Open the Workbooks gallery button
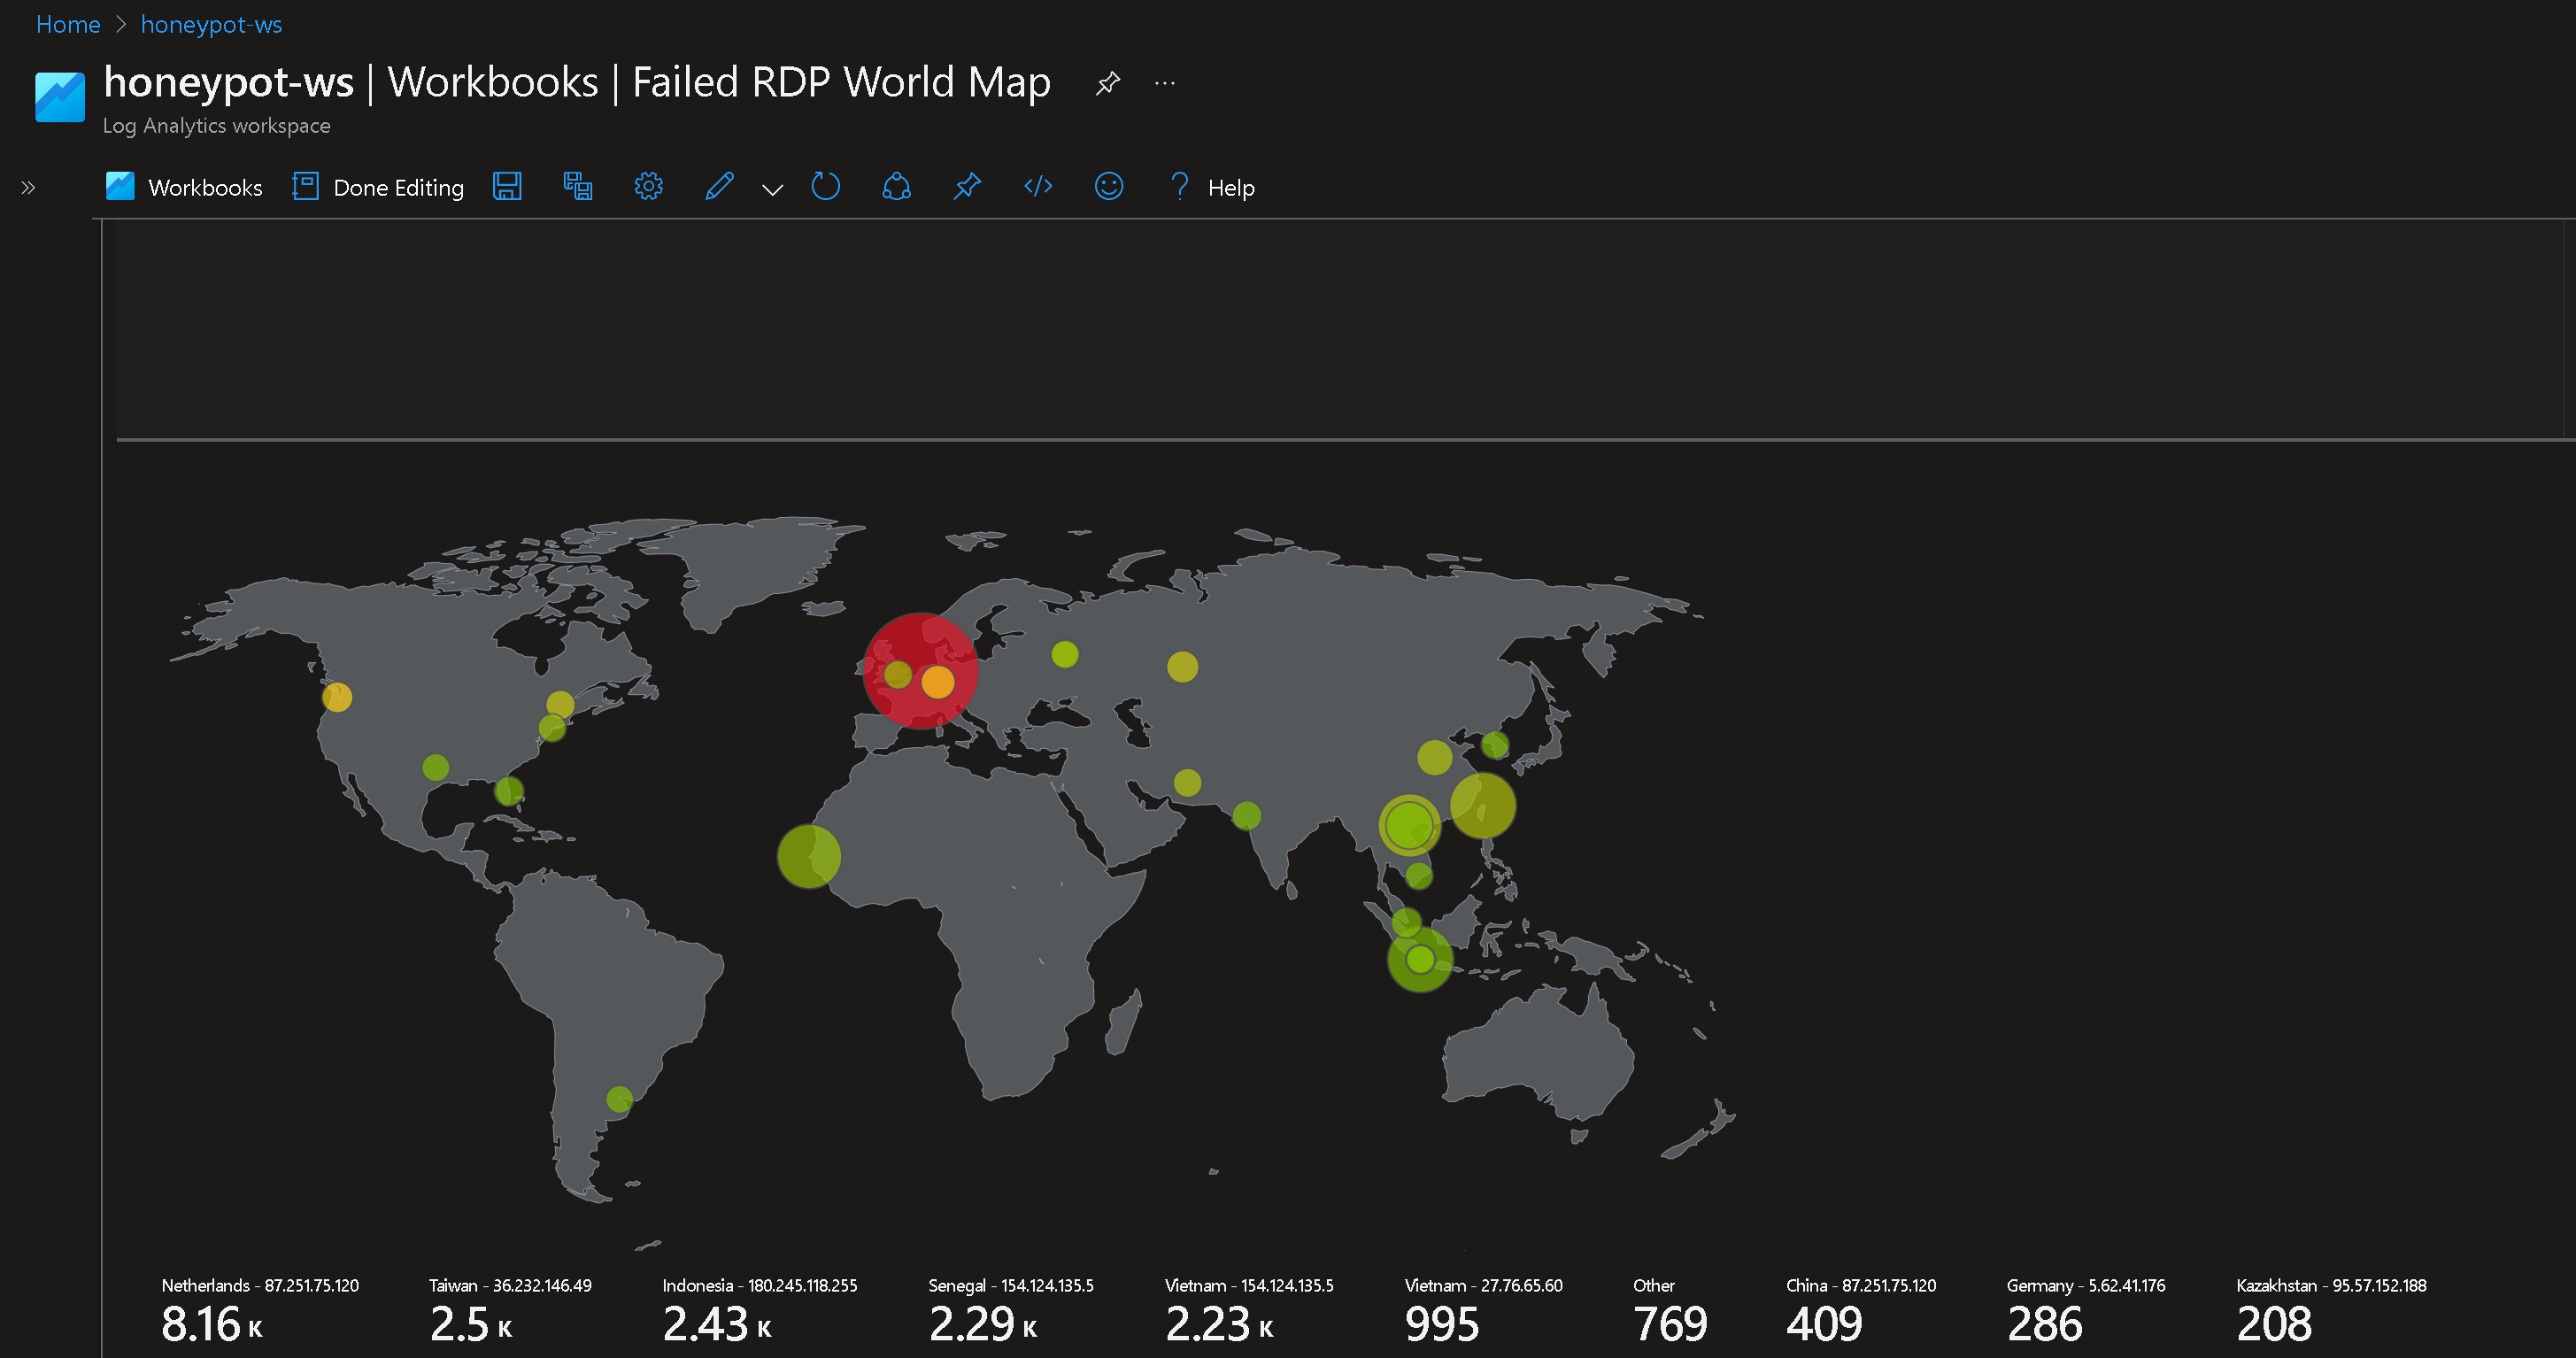2576x1358 pixels. pos(184,187)
